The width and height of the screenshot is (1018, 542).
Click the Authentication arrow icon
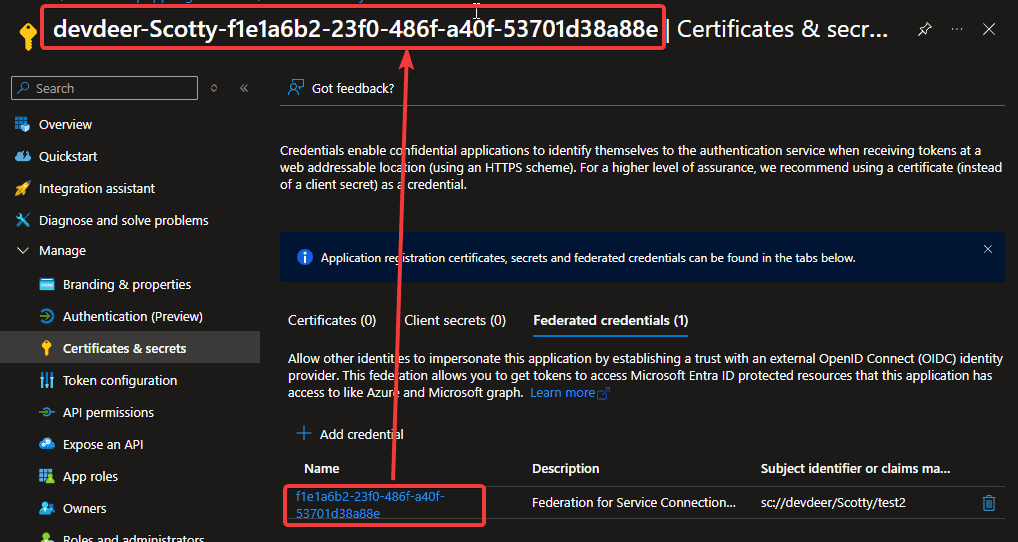click(47, 316)
